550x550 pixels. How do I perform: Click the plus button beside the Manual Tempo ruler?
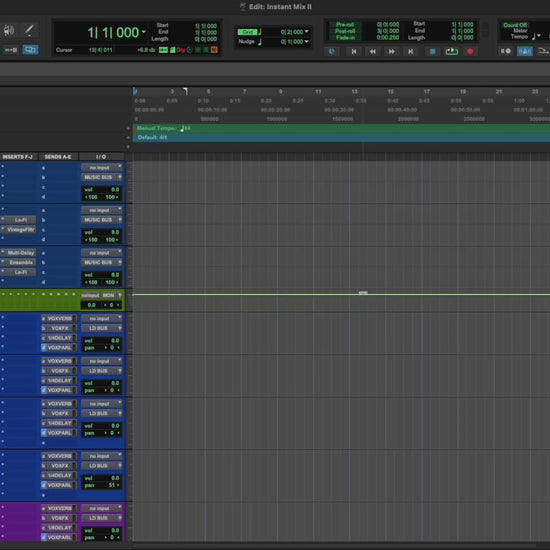pos(128,128)
